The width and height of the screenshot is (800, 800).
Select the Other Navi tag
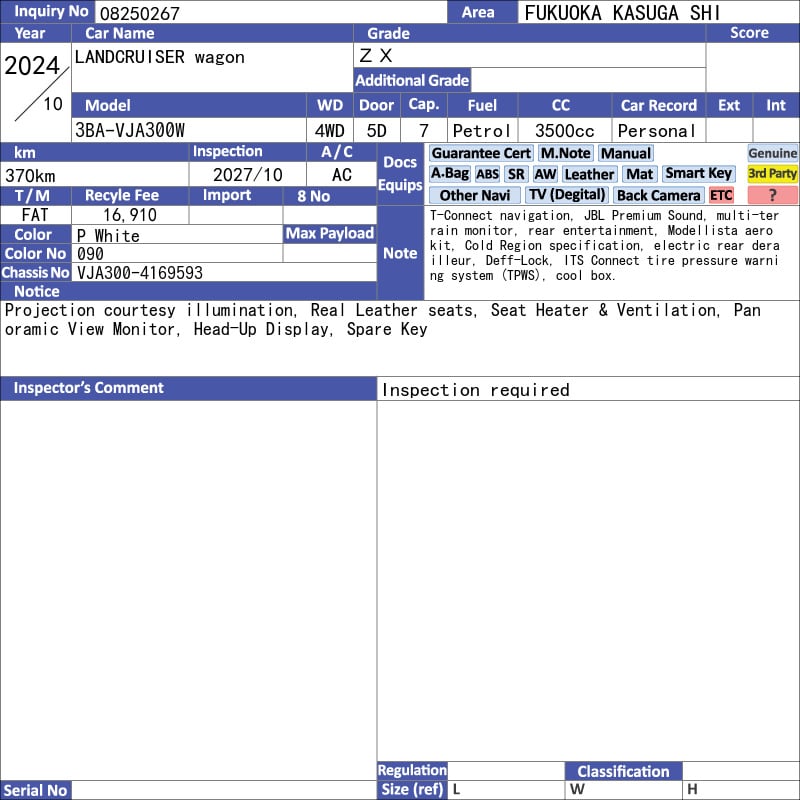click(474, 195)
